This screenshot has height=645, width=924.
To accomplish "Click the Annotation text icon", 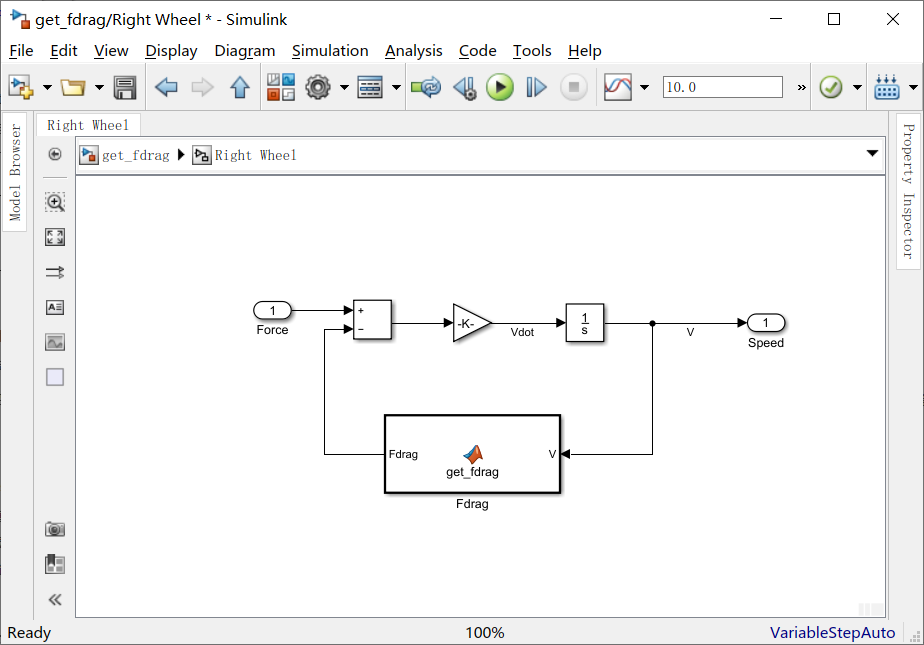I will coord(55,307).
